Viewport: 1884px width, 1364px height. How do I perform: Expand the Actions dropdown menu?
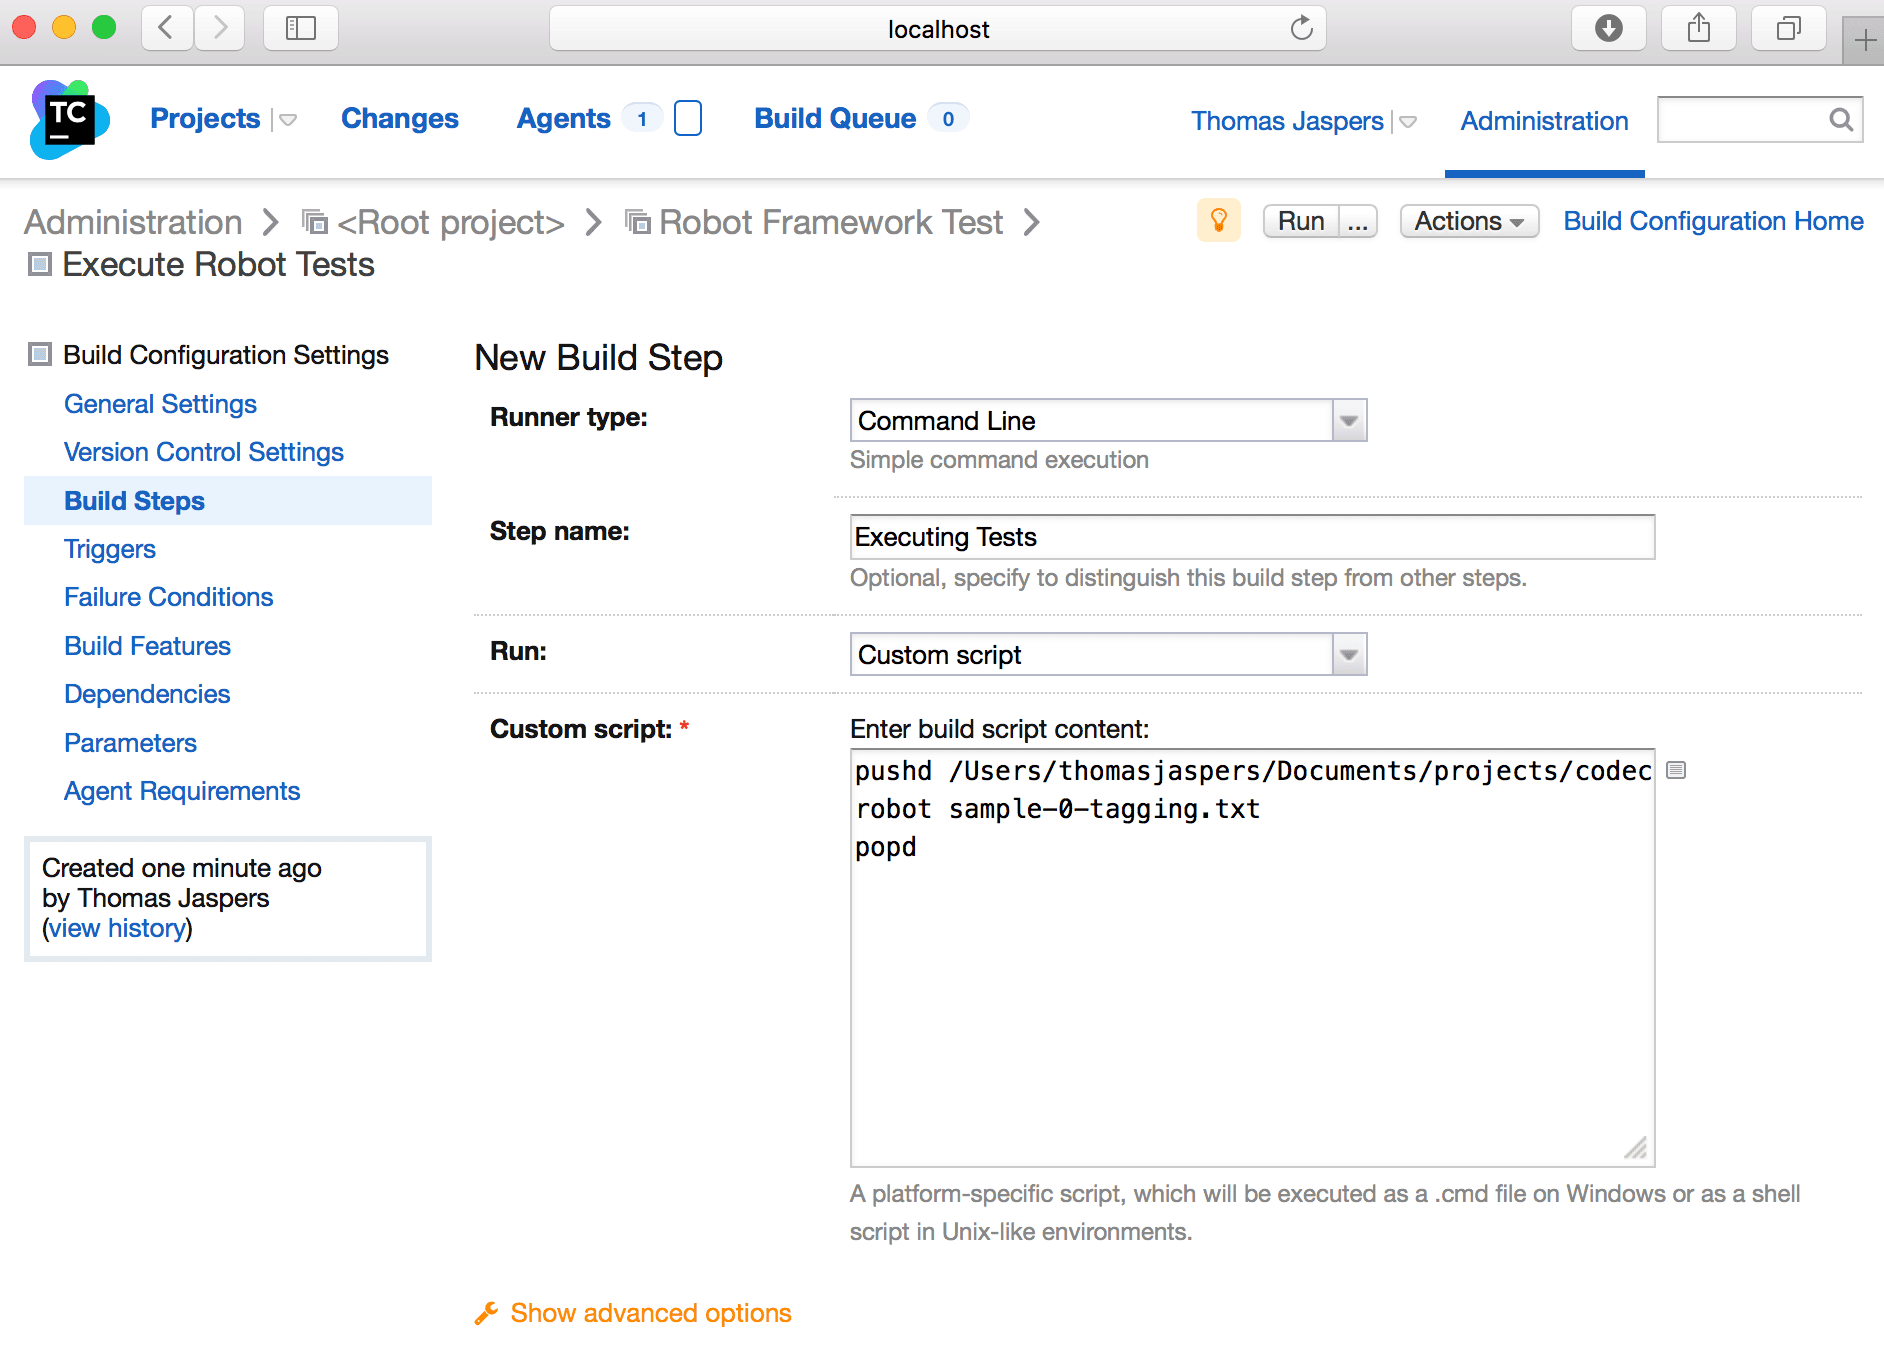(1468, 221)
